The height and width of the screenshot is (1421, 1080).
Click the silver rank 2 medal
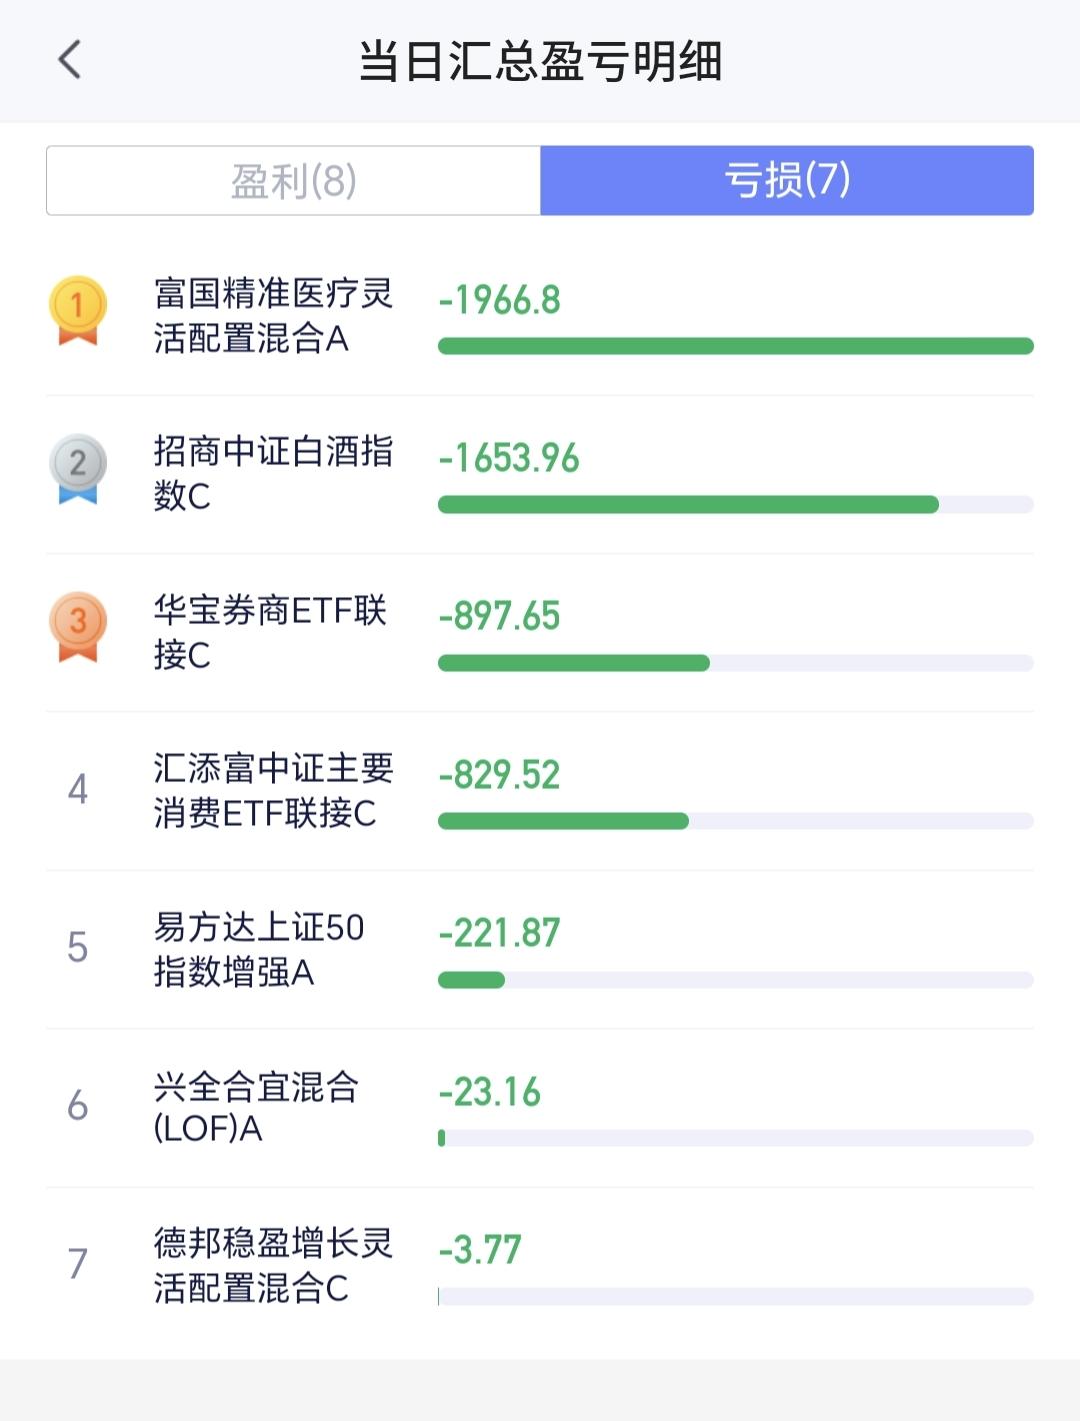tap(78, 467)
